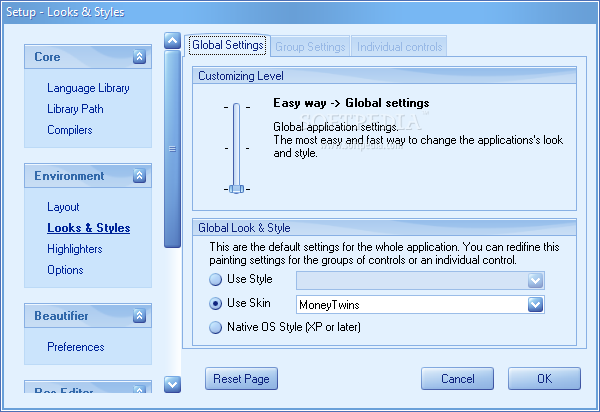Click the Customizing Level group title

241,76
